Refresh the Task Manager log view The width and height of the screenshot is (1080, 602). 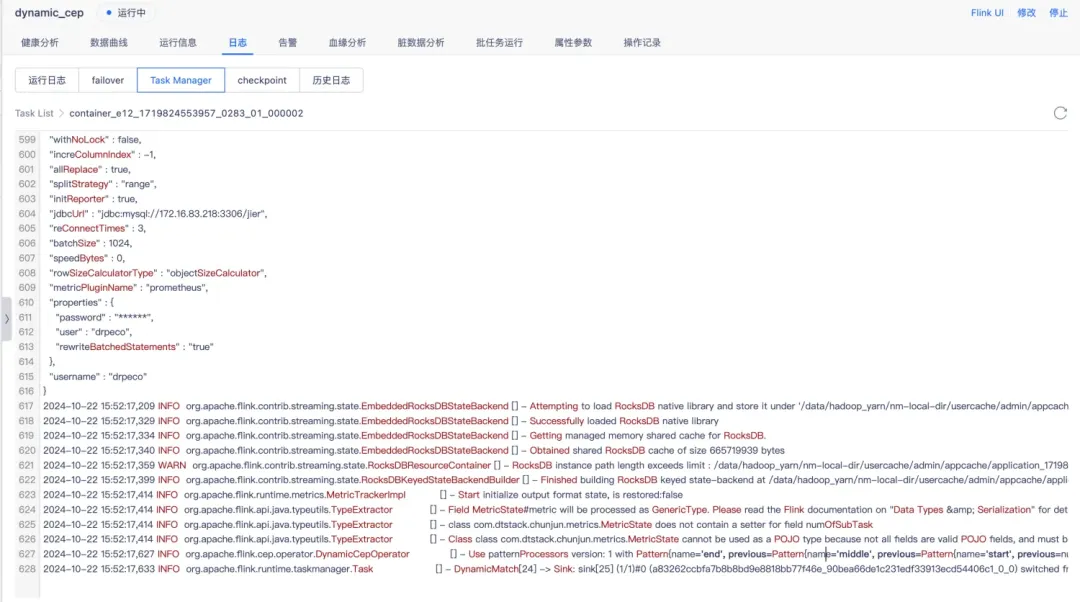(x=1060, y=113)
